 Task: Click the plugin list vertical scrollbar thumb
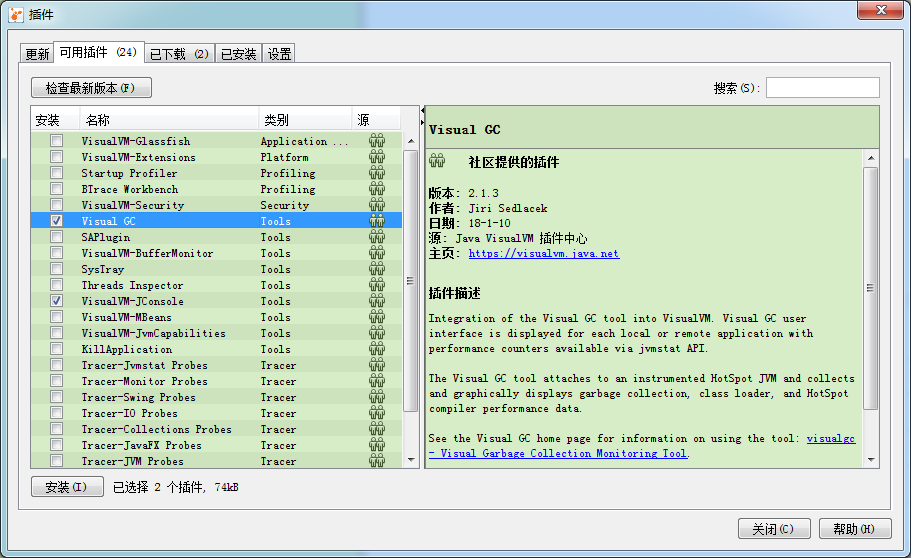(411, 281)
